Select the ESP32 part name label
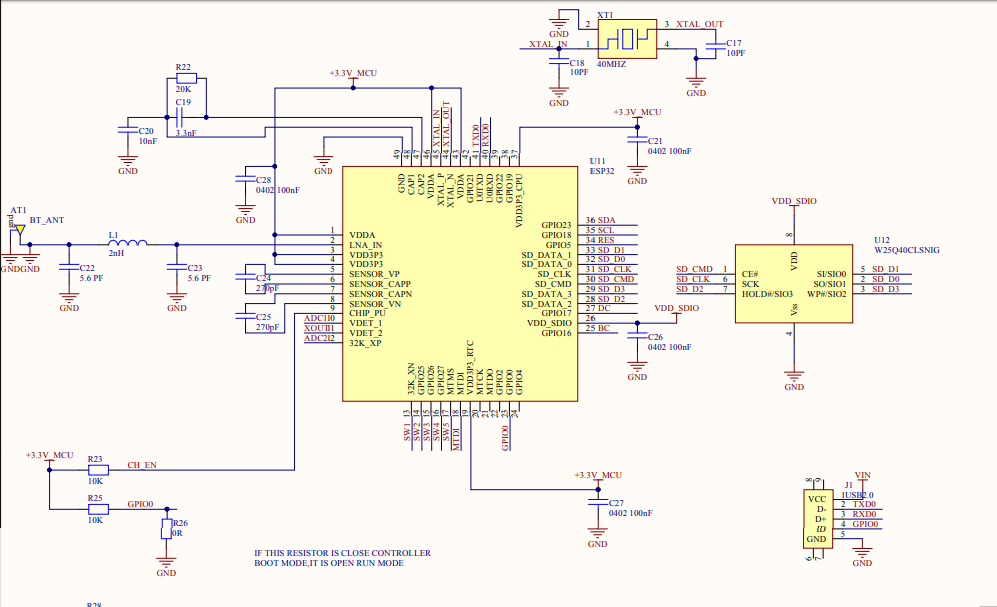 click(602, 171)
